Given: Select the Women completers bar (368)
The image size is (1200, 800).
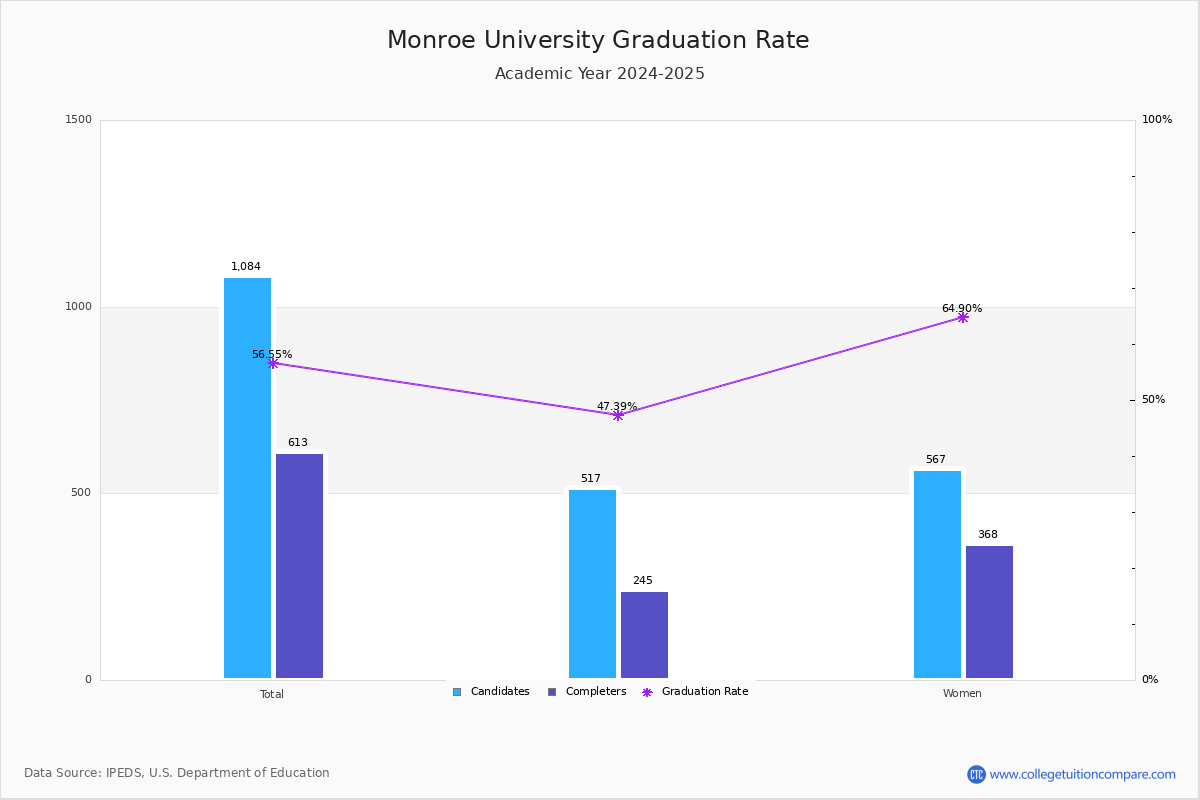Looking at the screenshot, I should [989, 612].
